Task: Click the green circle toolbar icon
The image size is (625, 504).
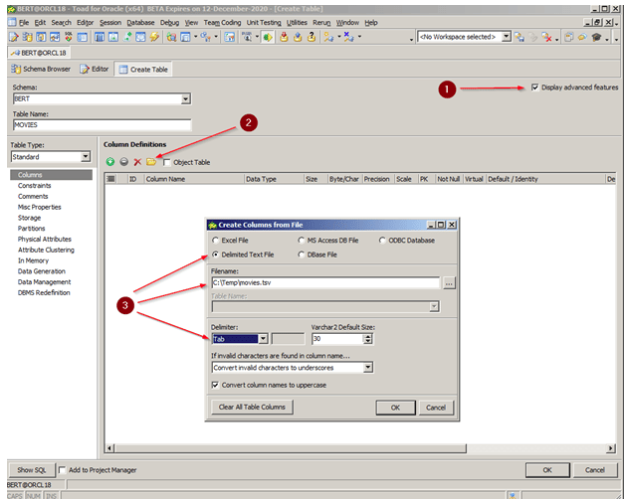Action: tap(267, 37)
